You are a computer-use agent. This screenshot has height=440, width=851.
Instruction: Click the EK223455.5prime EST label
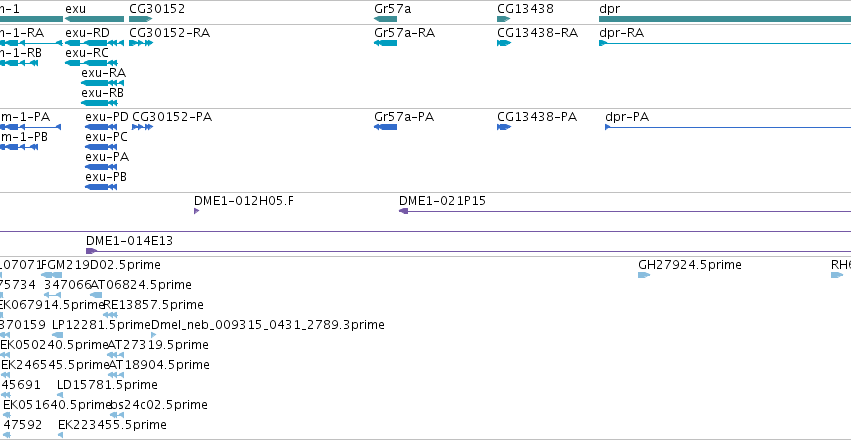coord(112,425)
